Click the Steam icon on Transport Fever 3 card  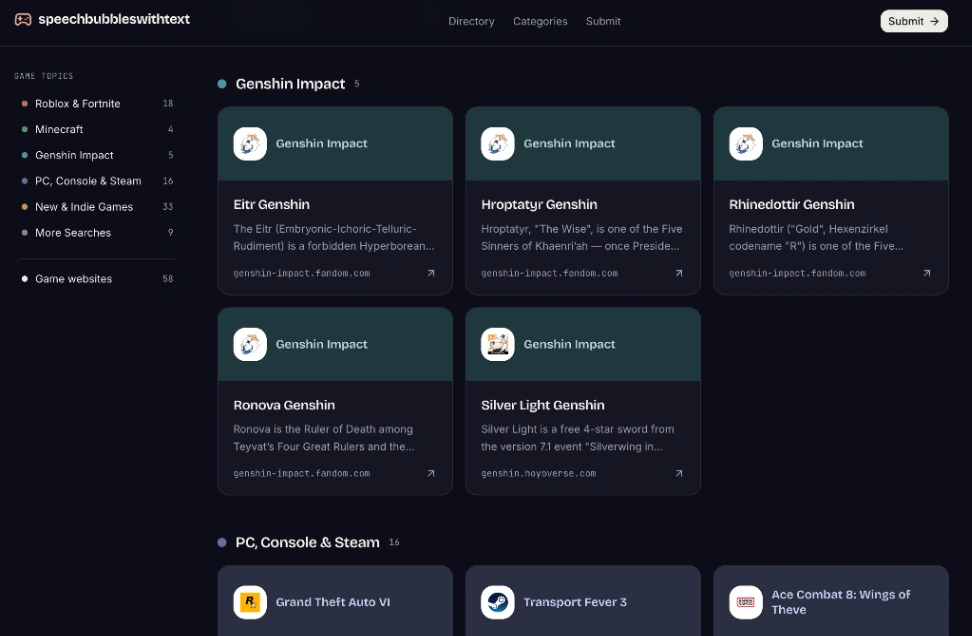point(498,602)
